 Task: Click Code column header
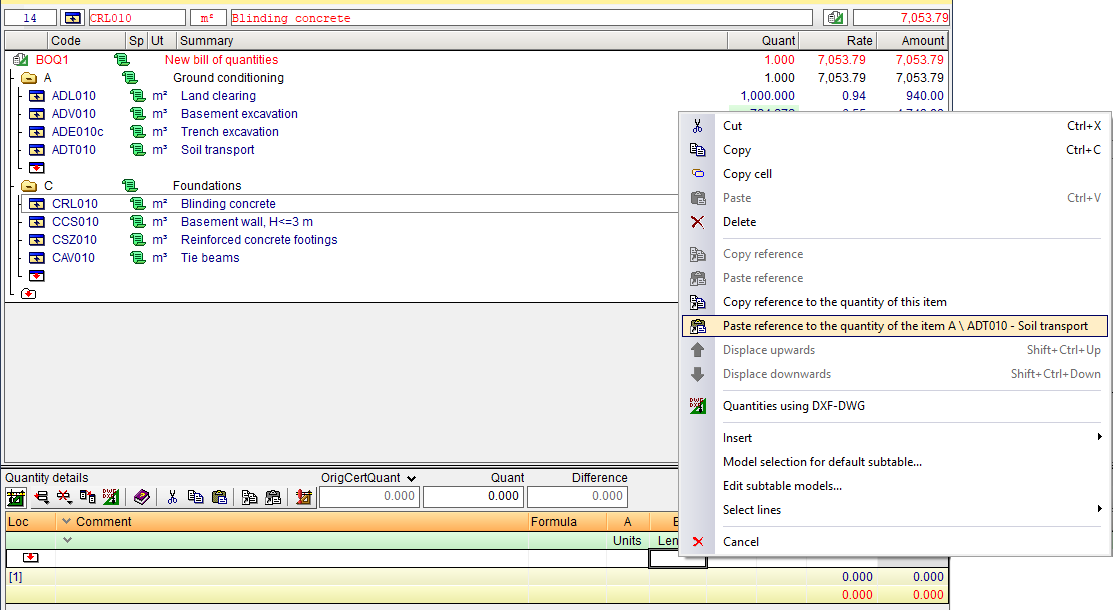pos(86,40)
